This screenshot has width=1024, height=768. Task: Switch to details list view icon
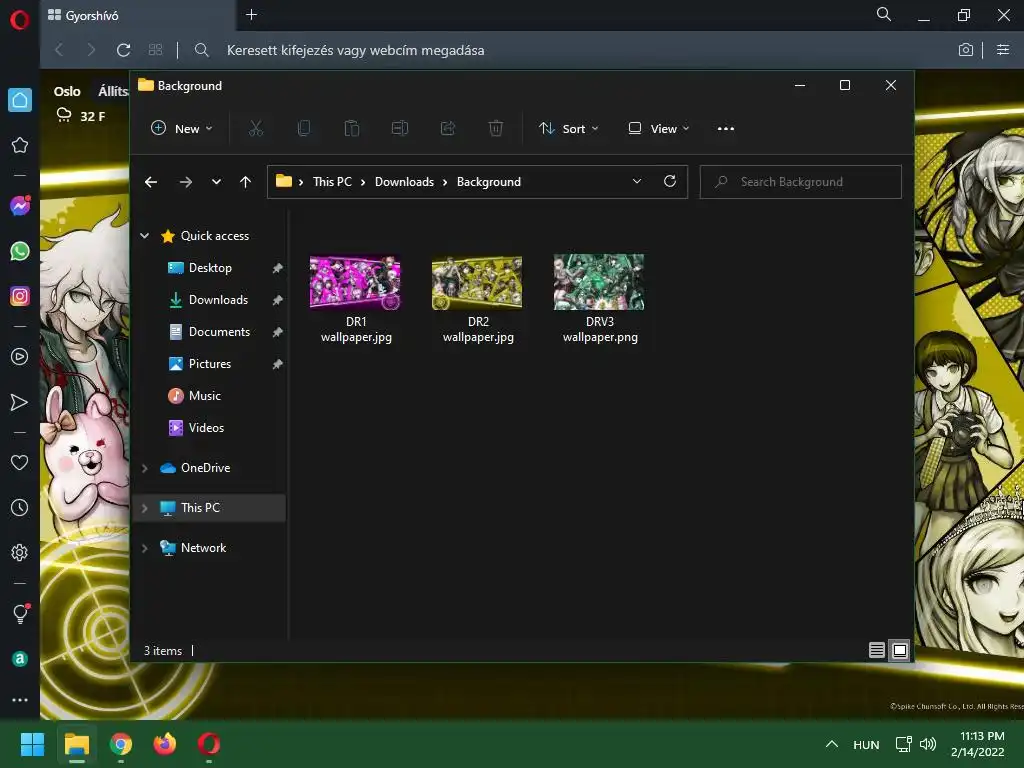pyautogui.click(x=876, y=650)
